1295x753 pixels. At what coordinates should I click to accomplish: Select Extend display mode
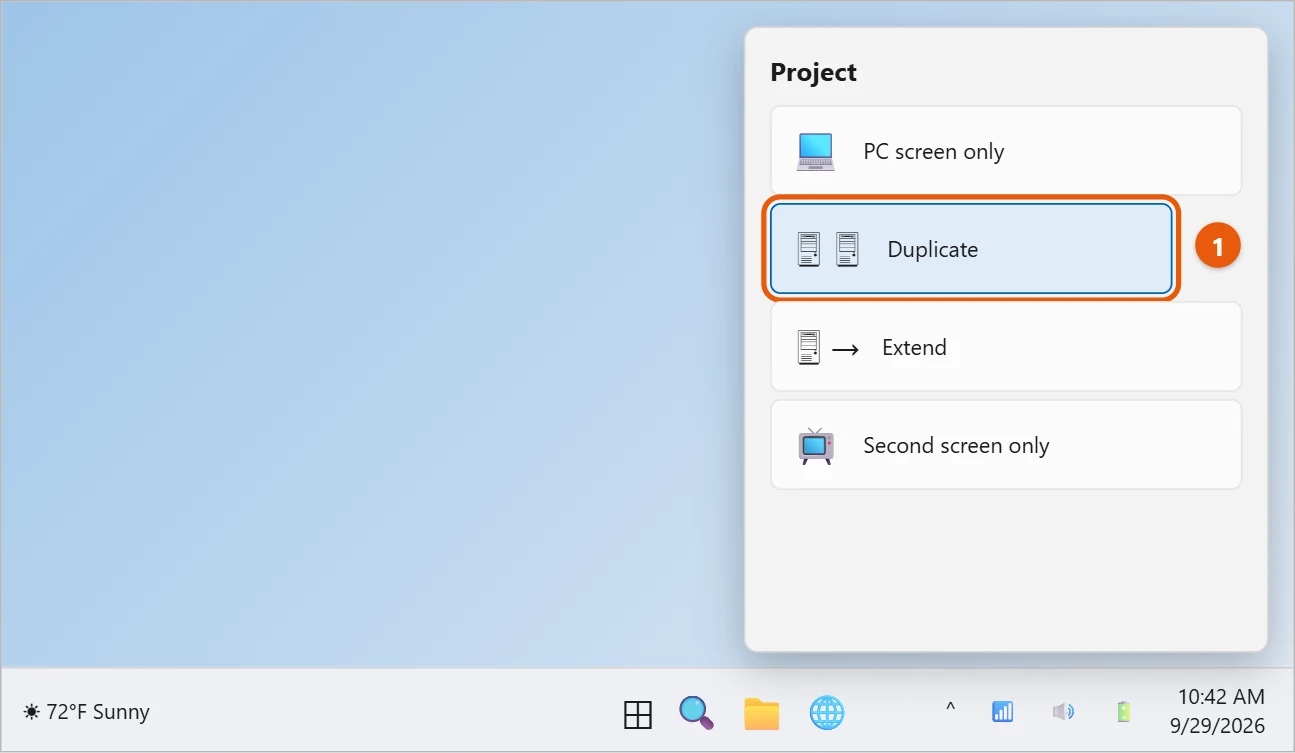(x=1006, y=347)
